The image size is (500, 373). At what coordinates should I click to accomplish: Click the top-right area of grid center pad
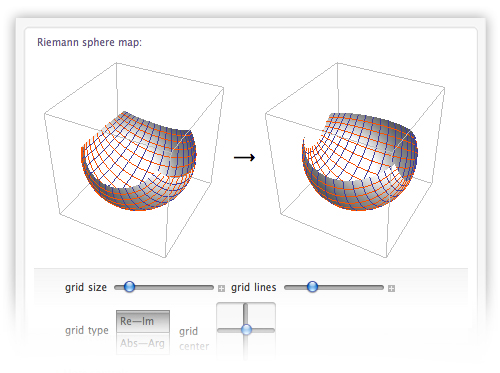(x=261, y=315)
